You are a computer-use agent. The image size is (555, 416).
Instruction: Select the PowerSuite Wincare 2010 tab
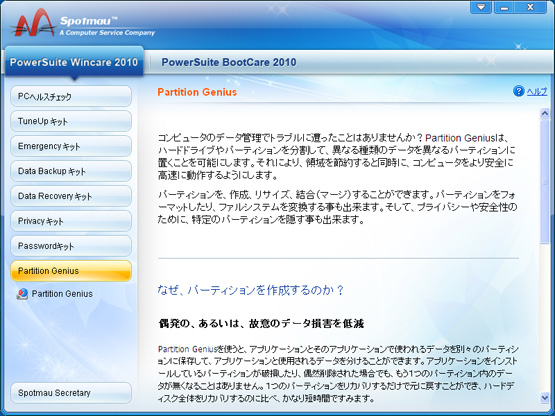[74, 62]
